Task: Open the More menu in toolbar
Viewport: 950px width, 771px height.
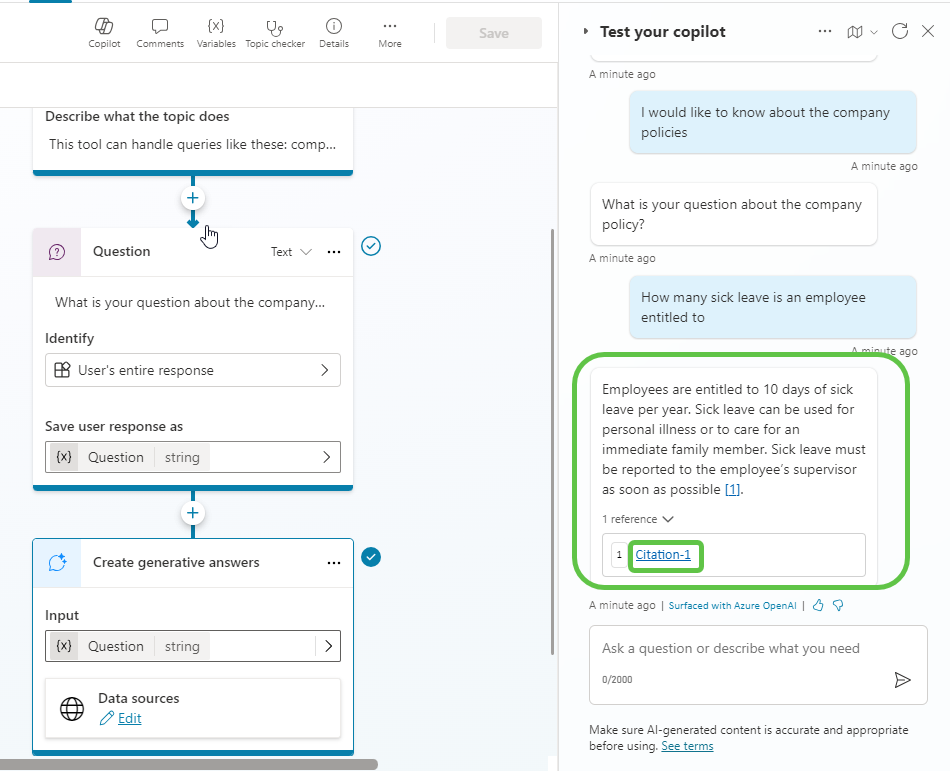Action: (390, 32)
